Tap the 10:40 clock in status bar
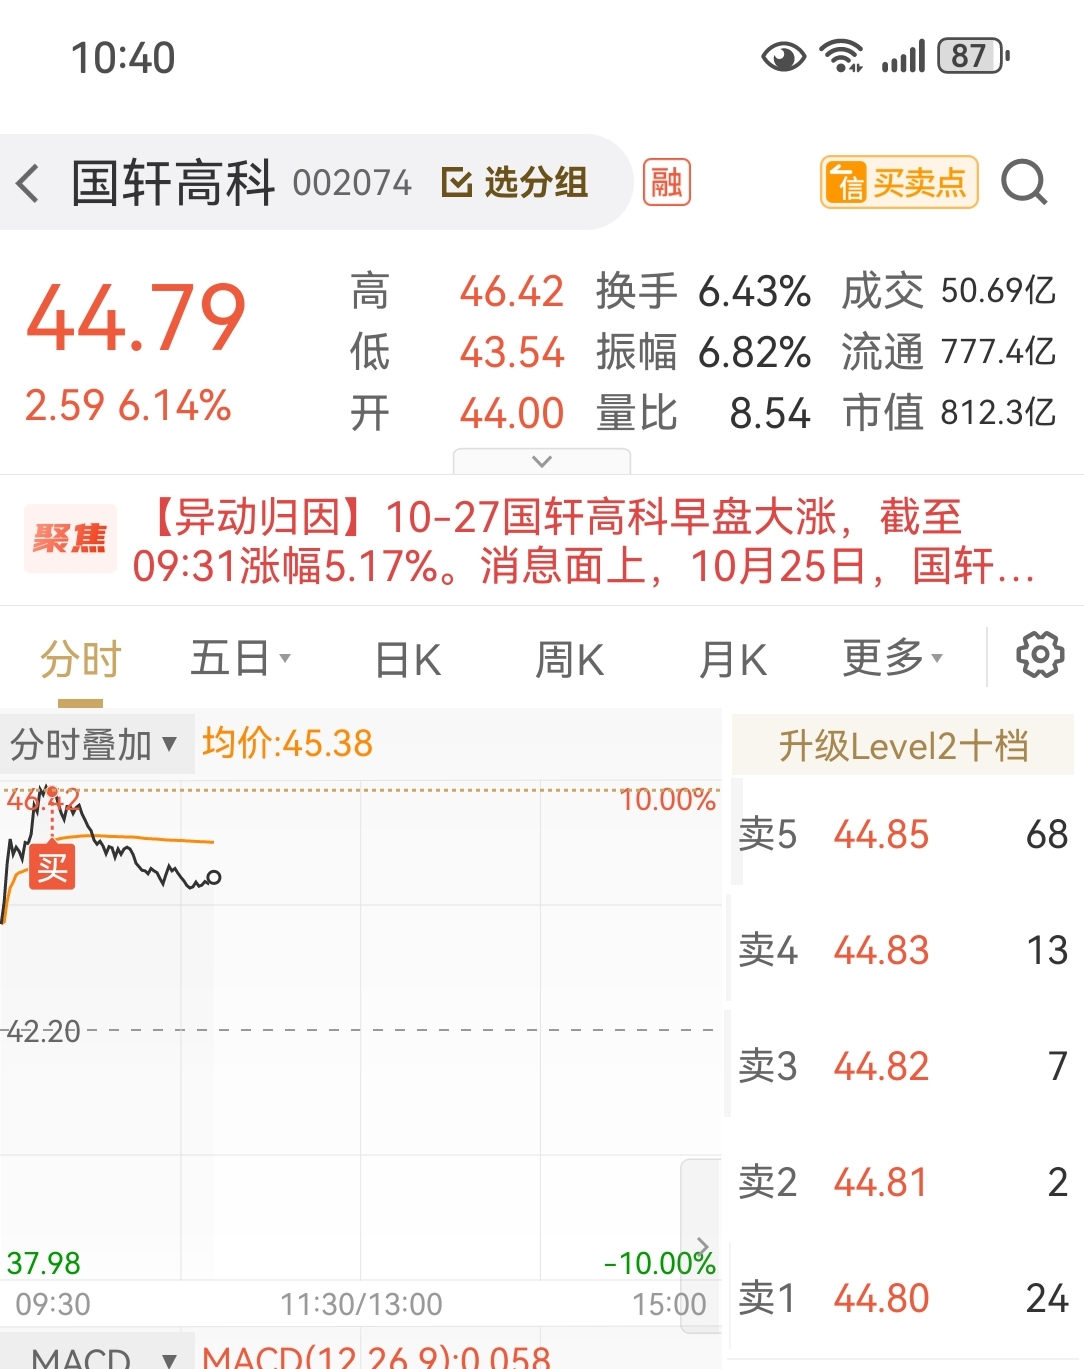Screen dimensions: 1084x1369 point(123,58)
